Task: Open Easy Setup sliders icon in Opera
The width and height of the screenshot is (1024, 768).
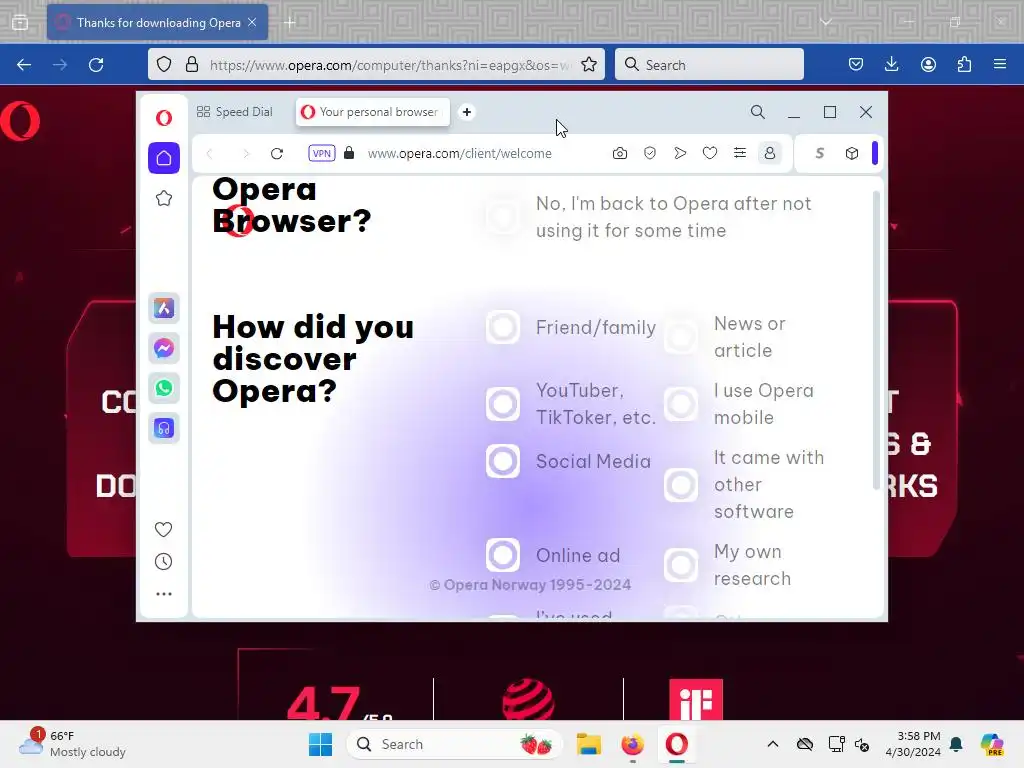Action: click(x=740, y=153)
